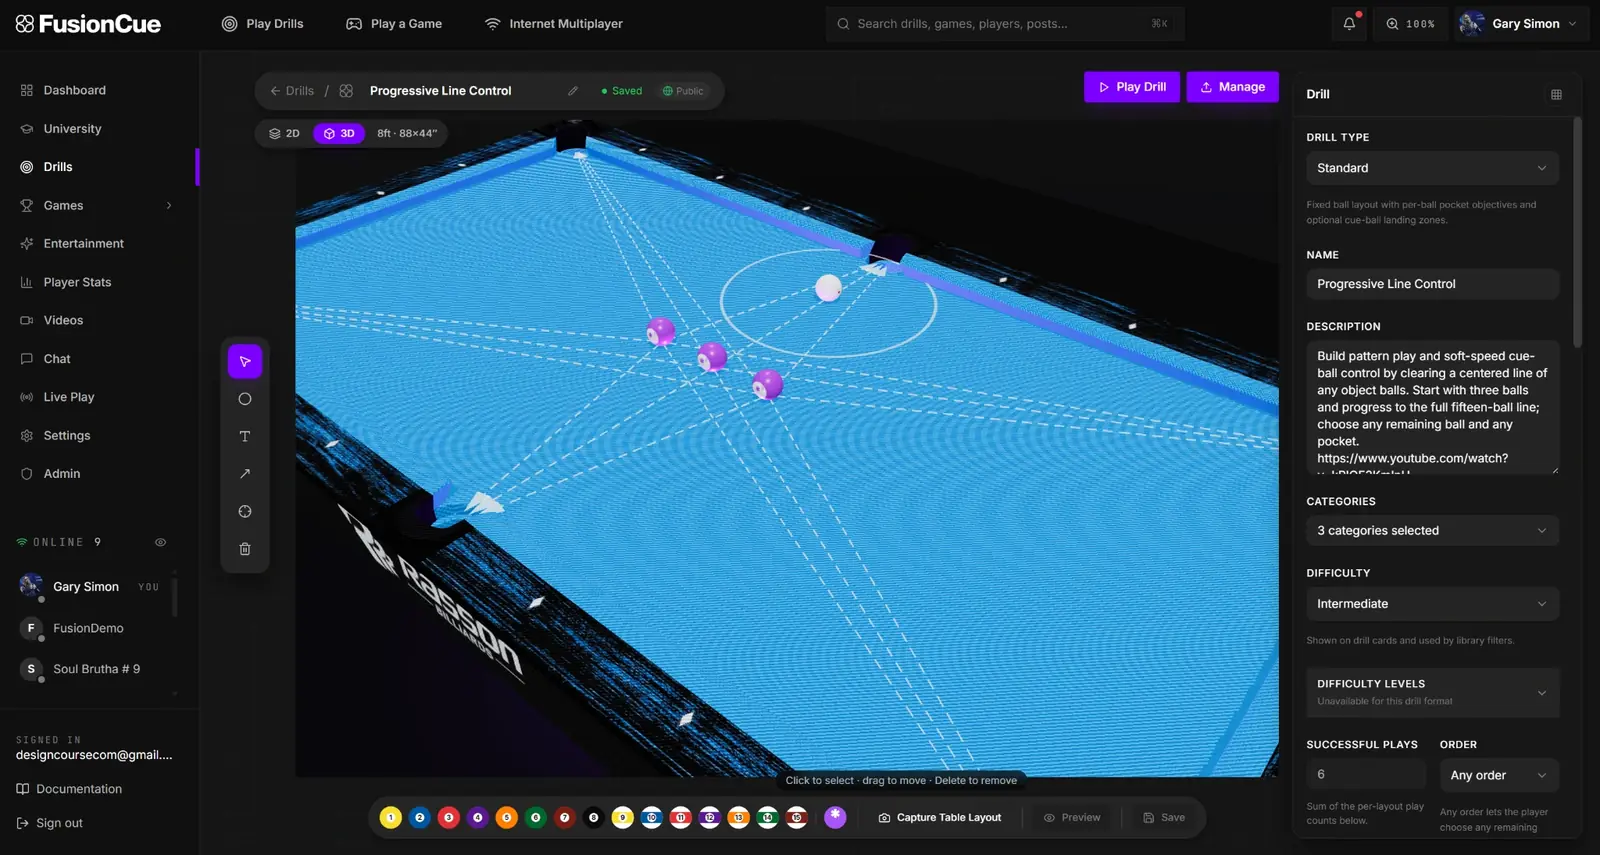
Task: Add the purple wildcard ball
Action: 835,817
